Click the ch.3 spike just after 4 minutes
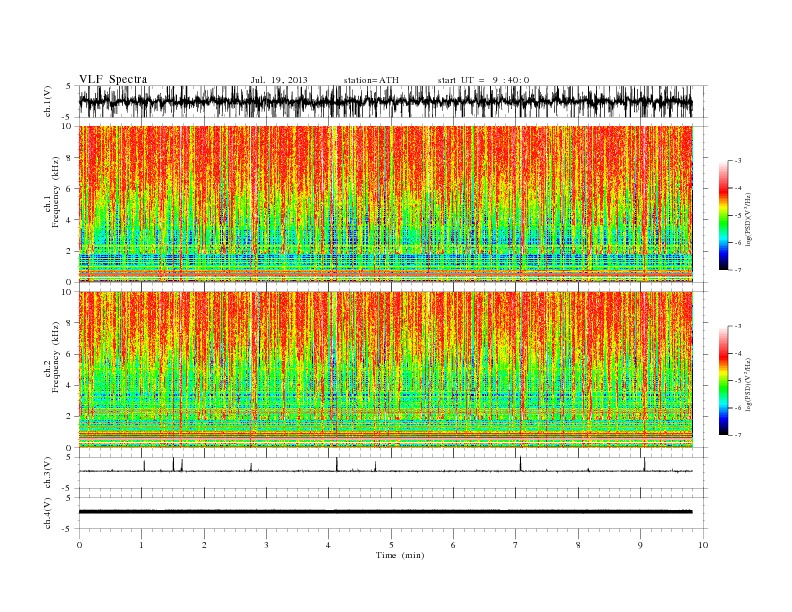Viewport: 792px width, 612px height. pos(337,464)
